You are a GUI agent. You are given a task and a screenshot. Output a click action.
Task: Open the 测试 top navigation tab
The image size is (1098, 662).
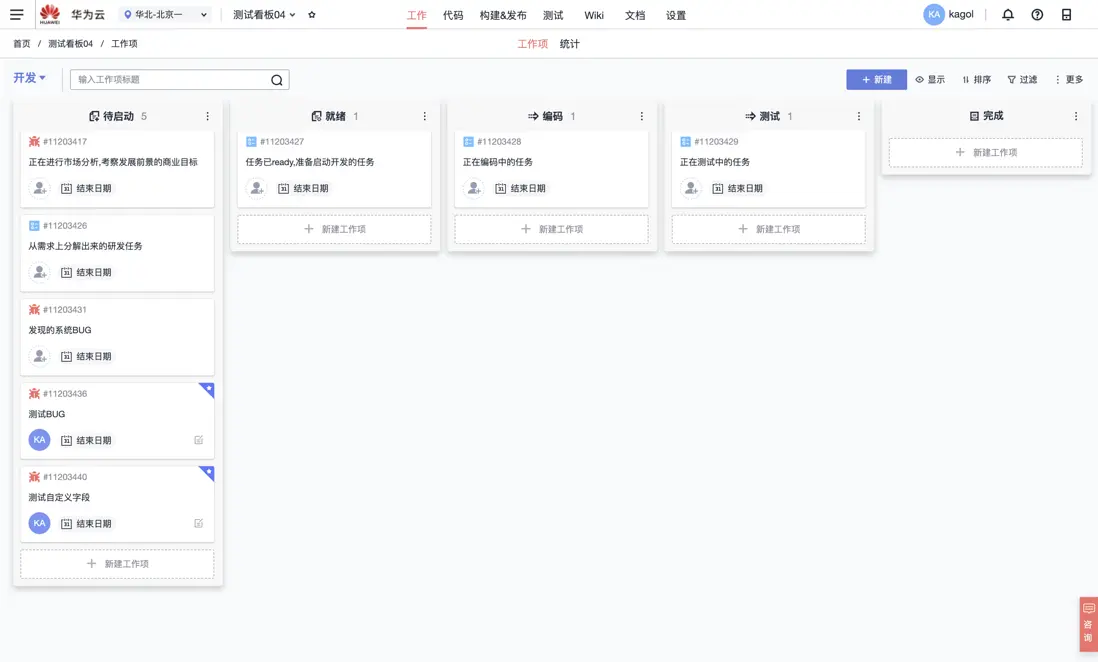point(553,15)
